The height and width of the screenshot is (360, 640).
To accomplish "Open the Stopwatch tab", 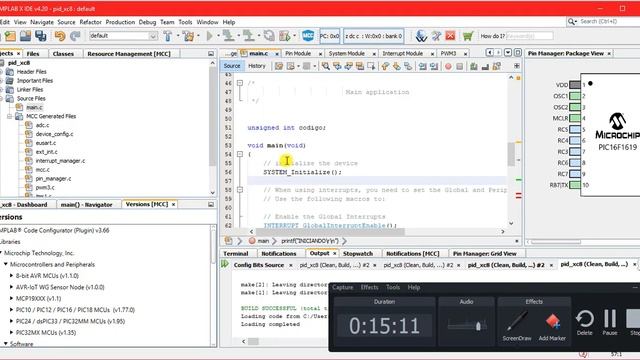I will click(x=358, y=253).
